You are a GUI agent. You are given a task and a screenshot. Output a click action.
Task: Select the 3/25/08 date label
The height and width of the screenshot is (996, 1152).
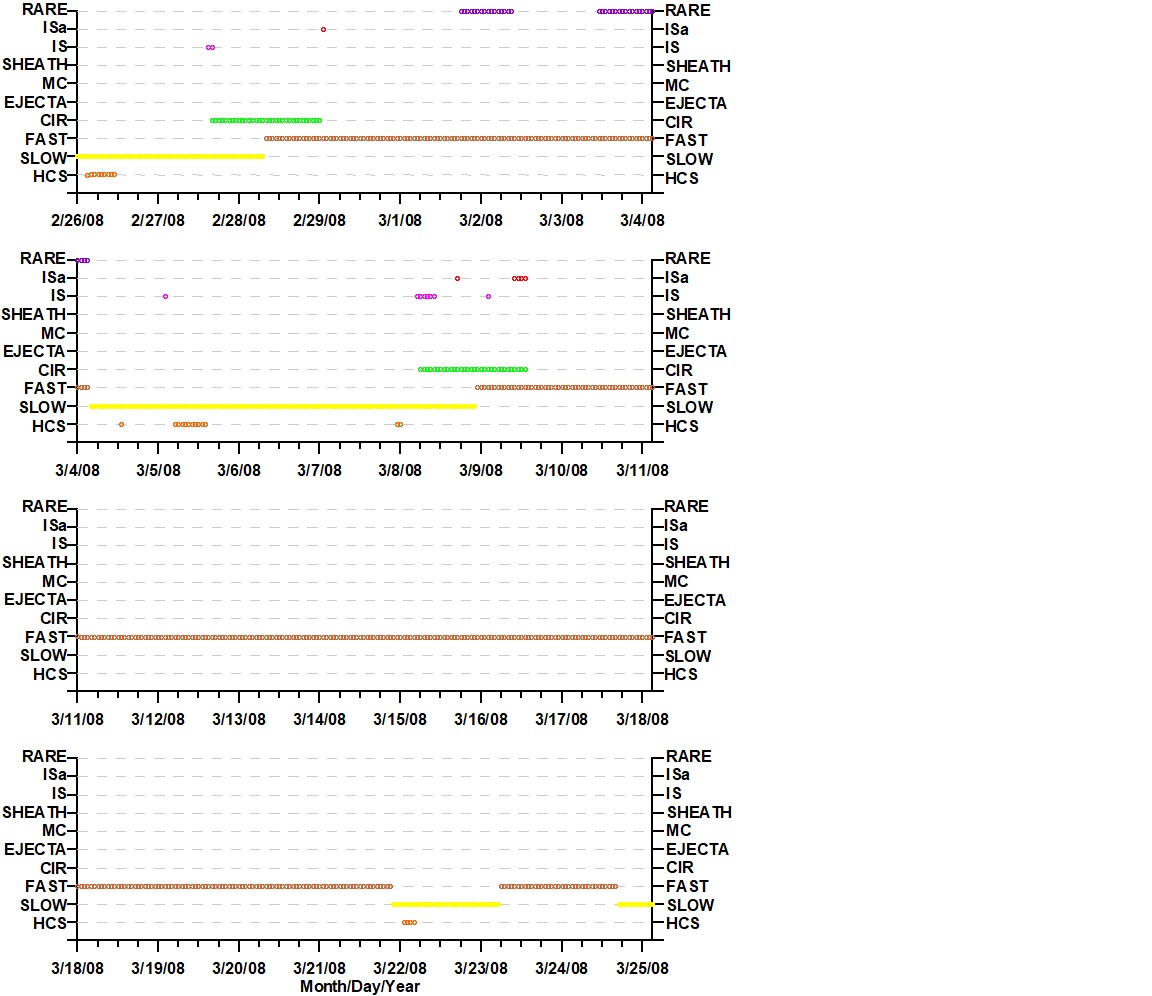click(x=642, y=968)
